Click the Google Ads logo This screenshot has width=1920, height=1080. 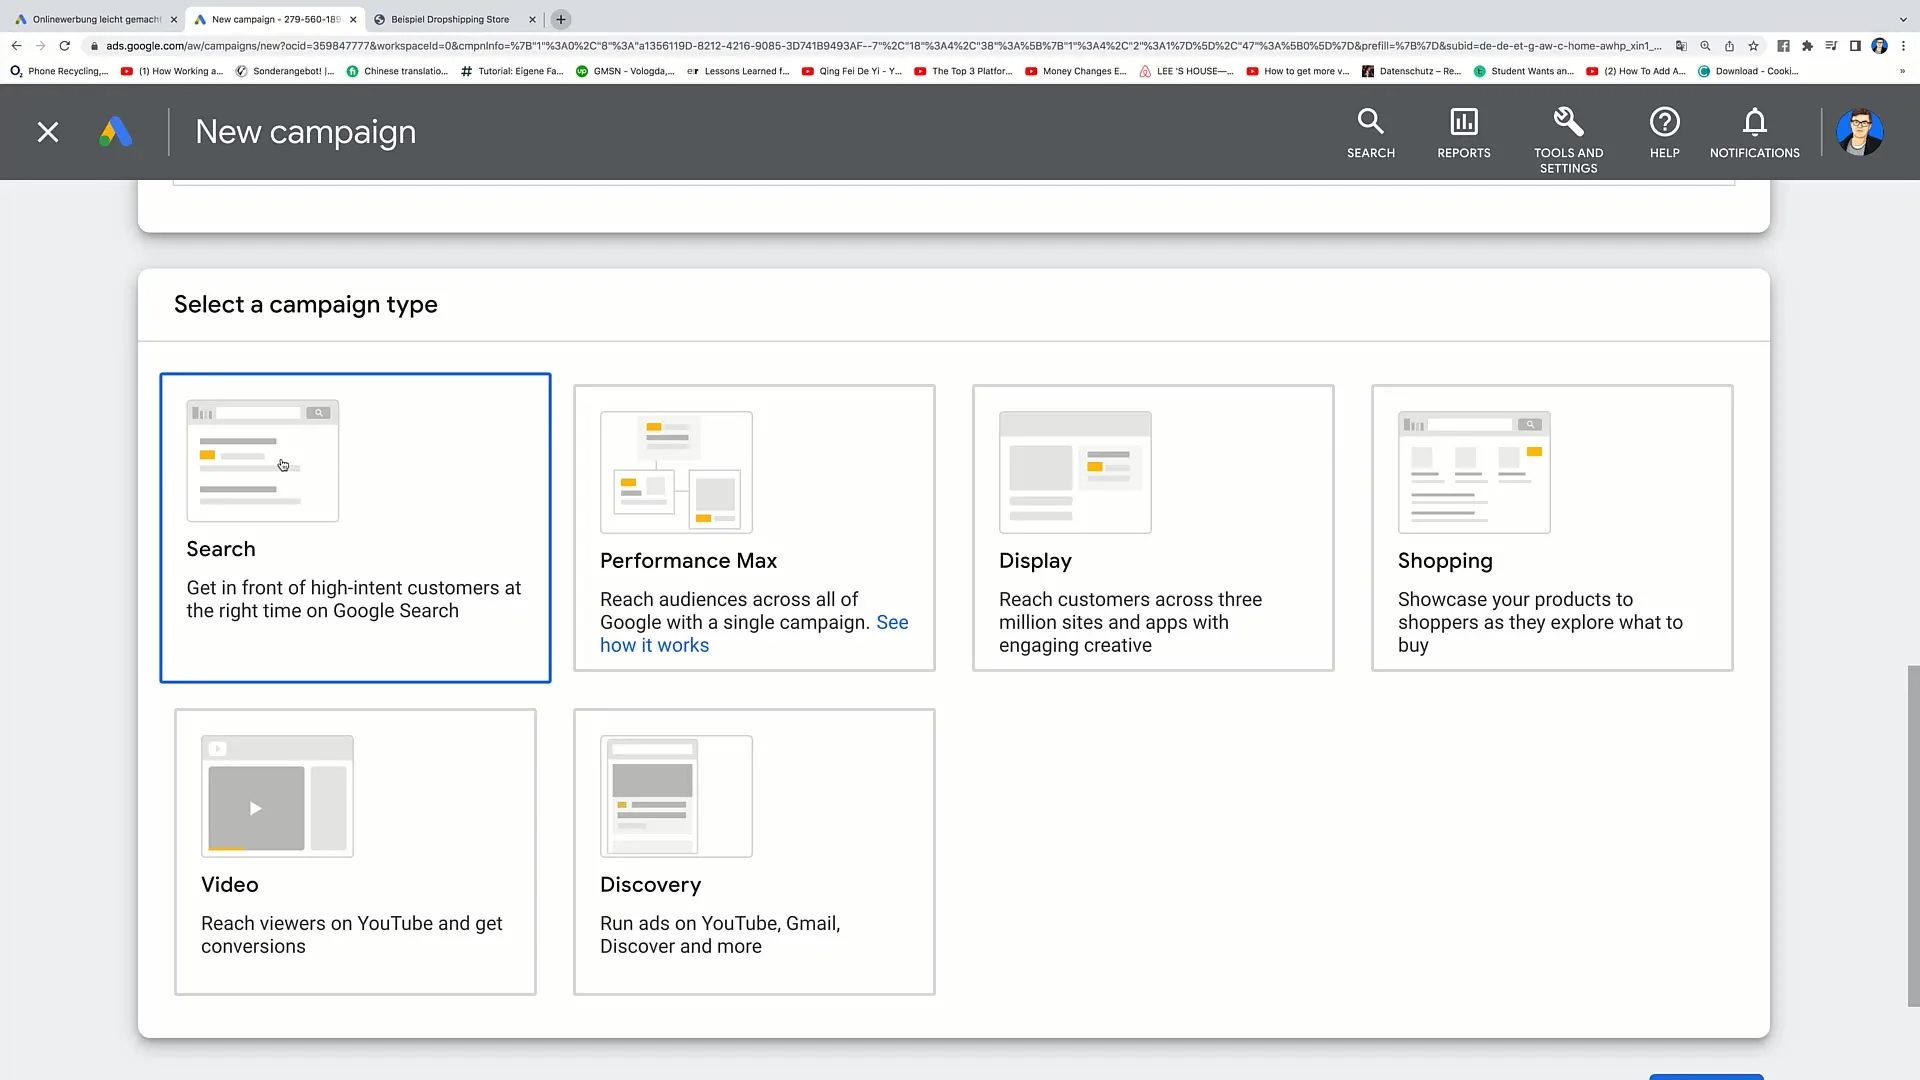click(x=116, y=132)
